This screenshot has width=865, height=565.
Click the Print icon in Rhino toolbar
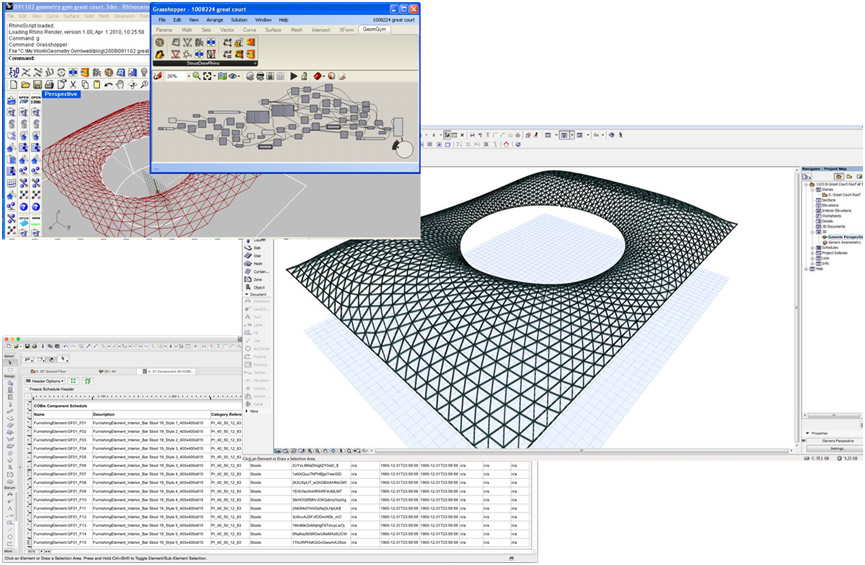pyautogui.click(x=49, y=84)
